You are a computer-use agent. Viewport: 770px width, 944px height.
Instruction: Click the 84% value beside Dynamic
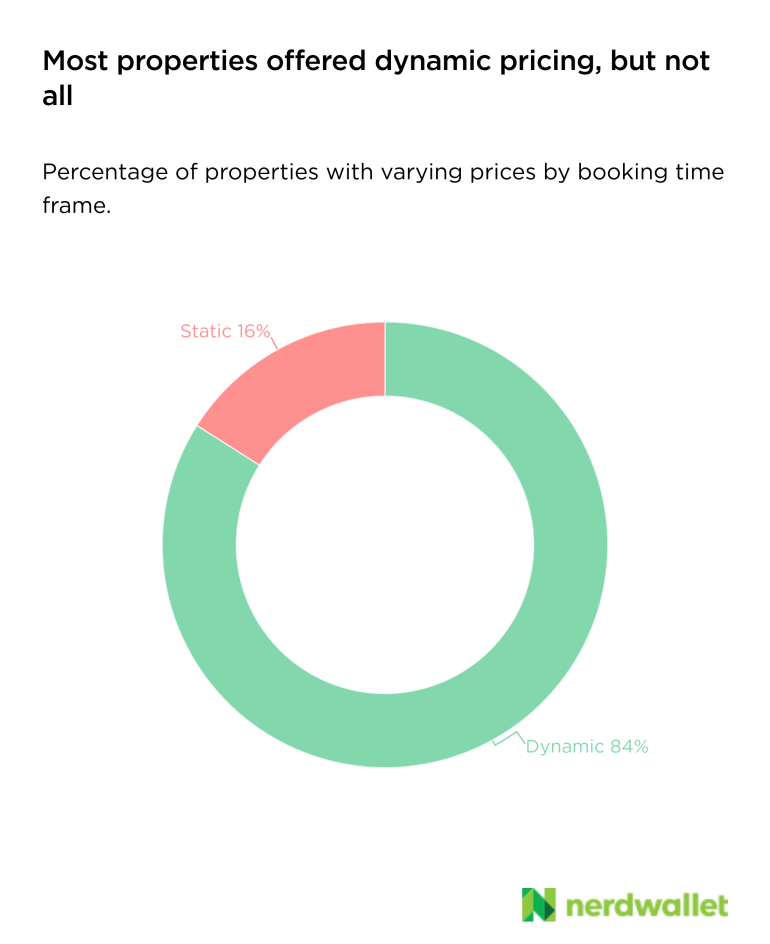click(630, 746)
